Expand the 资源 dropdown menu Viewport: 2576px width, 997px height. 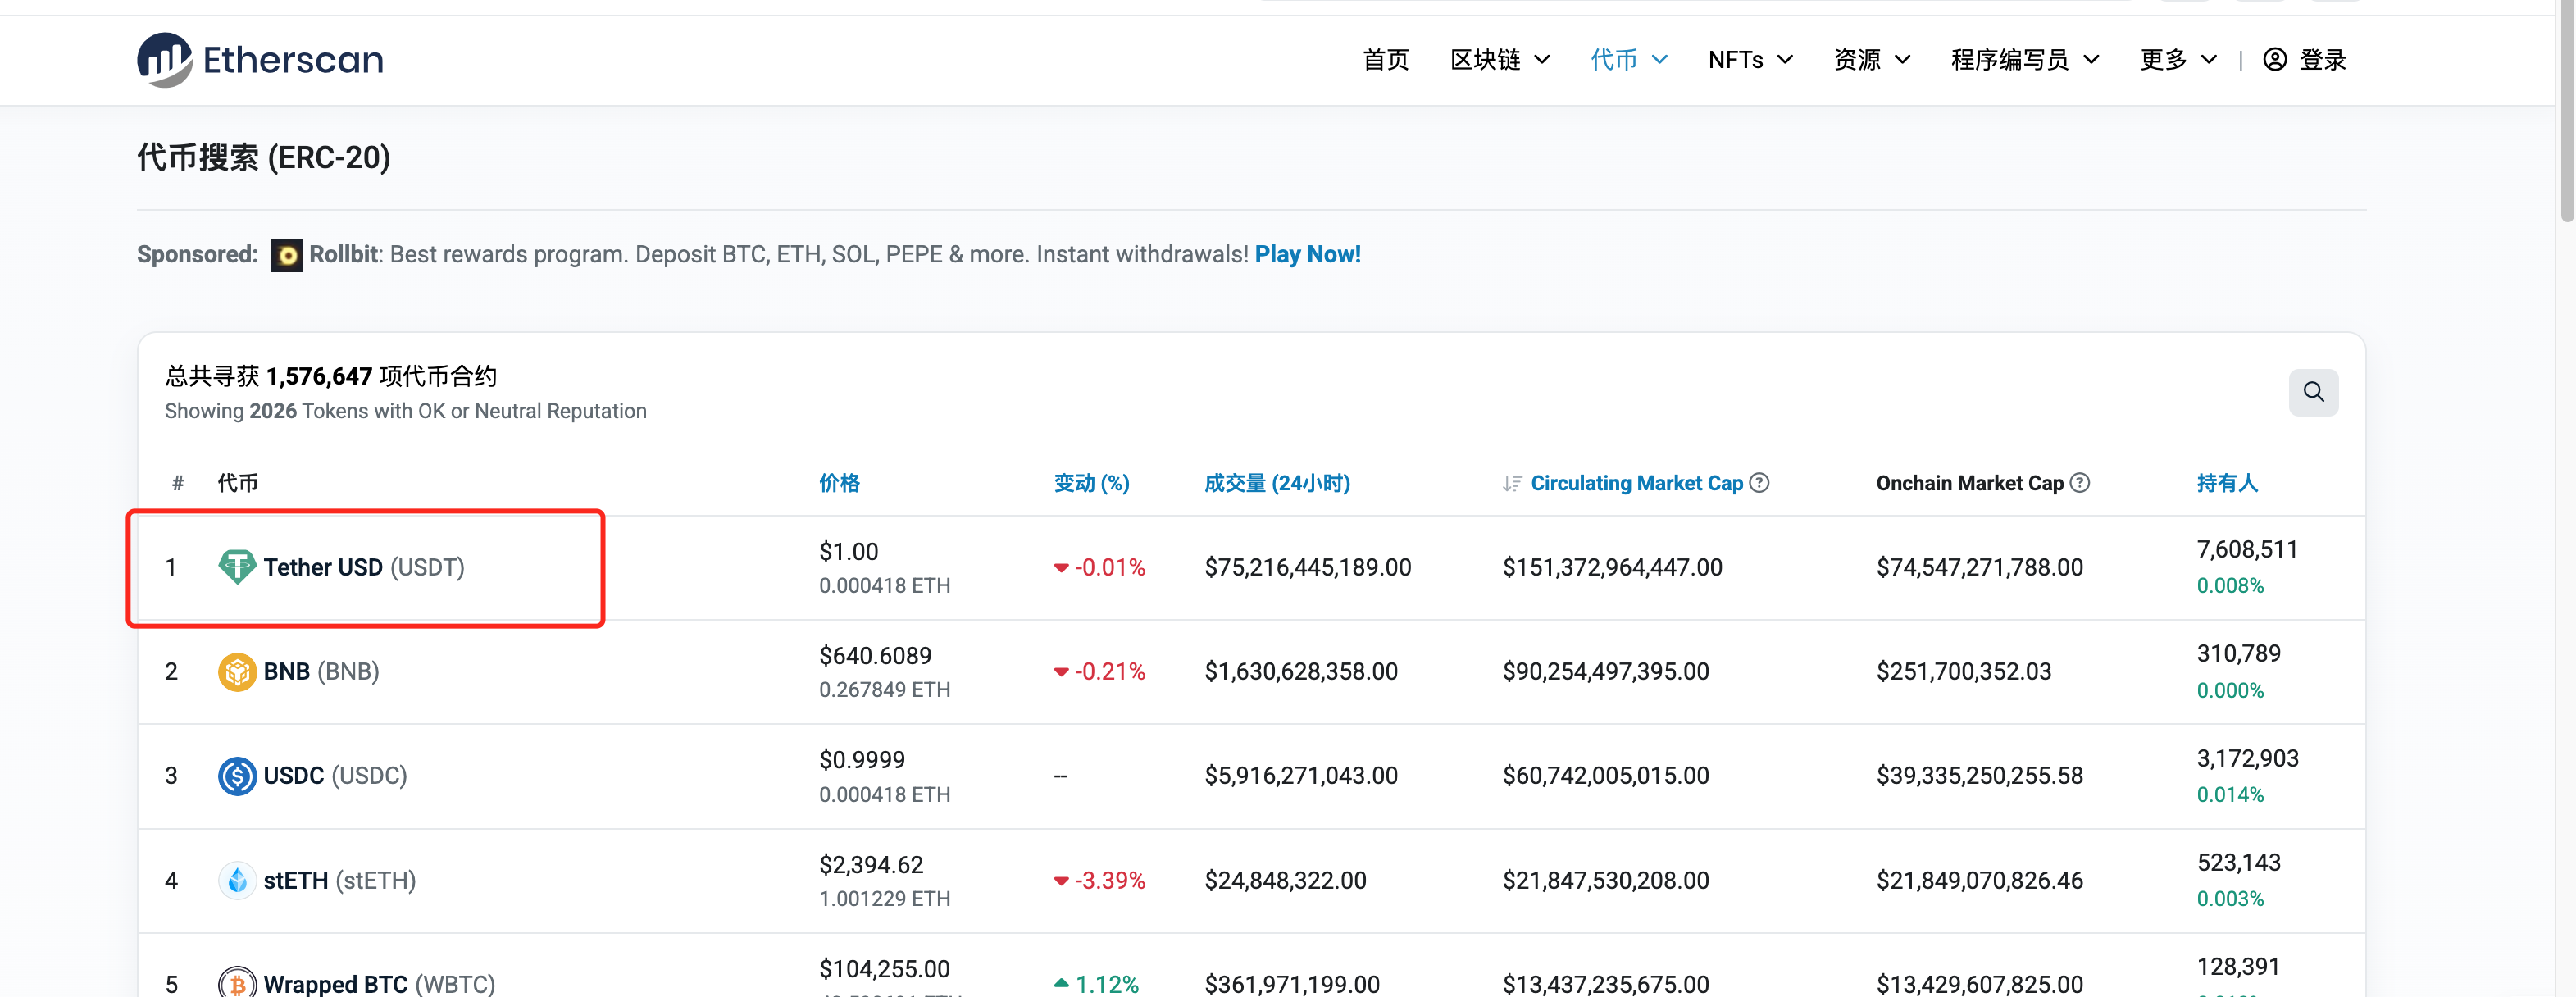pyautogui.click(x=1872, y=60)
